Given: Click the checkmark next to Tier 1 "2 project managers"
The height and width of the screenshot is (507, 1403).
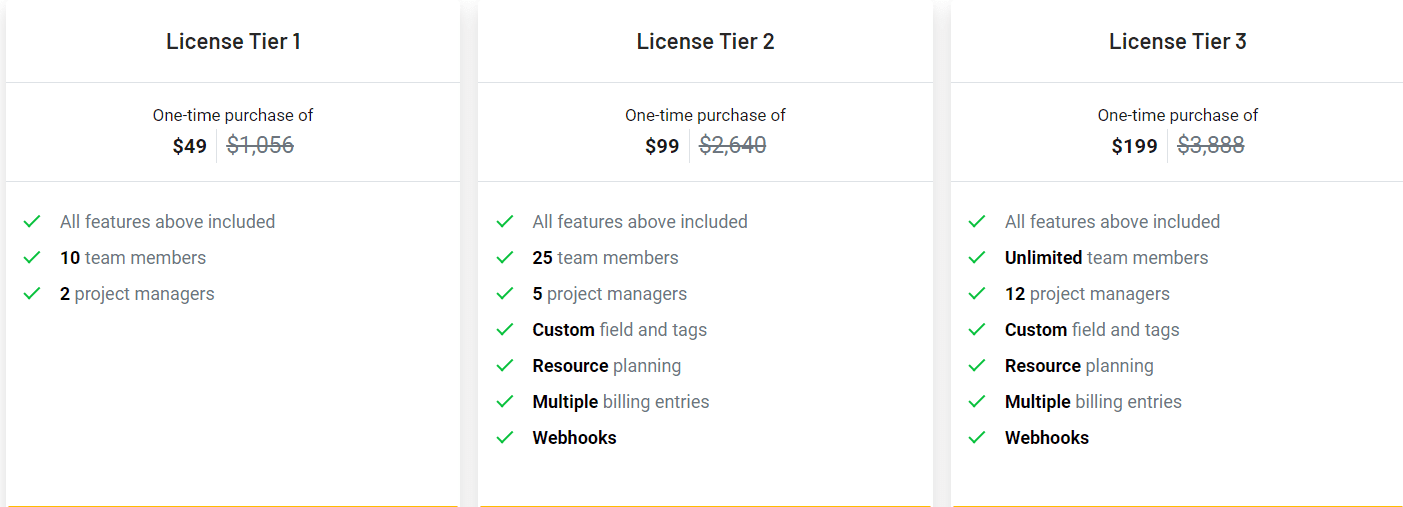Looking at the screenshot, I should click(32, 294).
